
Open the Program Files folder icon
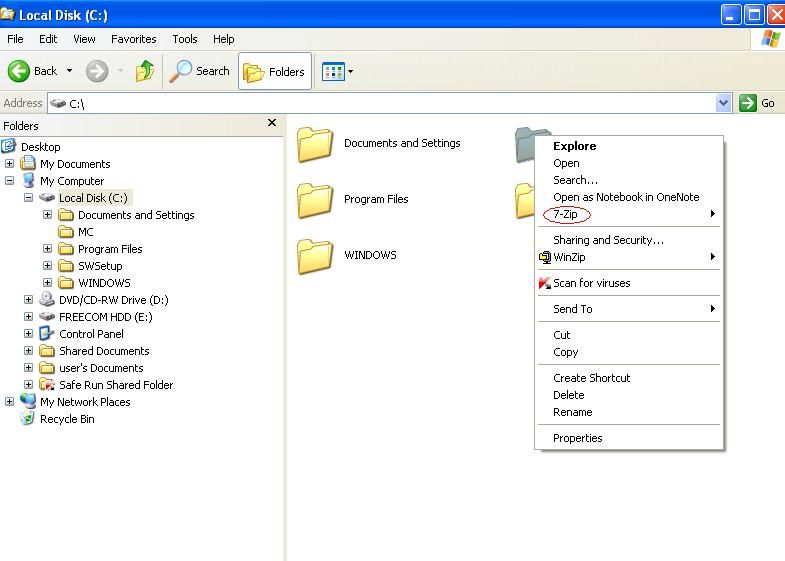coord(315,200)
